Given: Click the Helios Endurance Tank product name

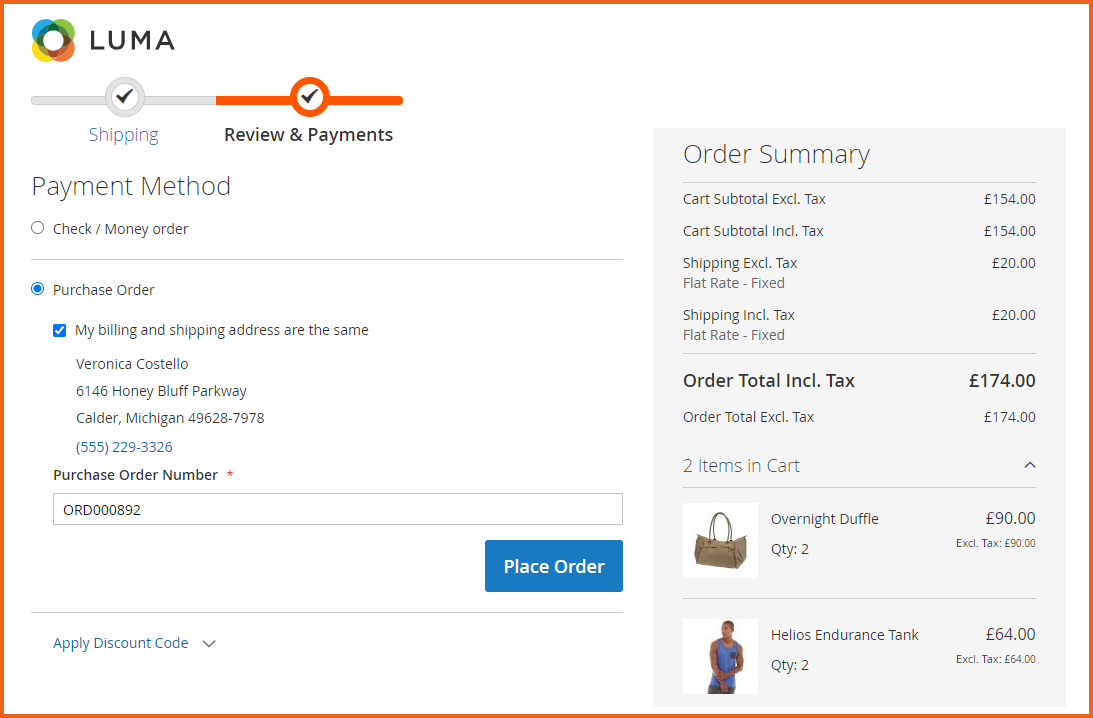Looking at the screenshot, I should click(844, 635).
